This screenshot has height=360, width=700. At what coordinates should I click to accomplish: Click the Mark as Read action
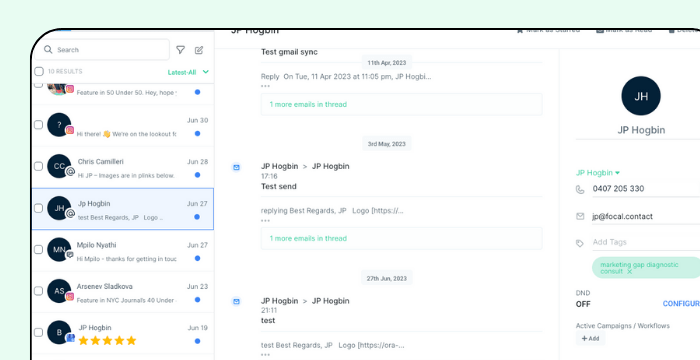[x=624, y=30]
